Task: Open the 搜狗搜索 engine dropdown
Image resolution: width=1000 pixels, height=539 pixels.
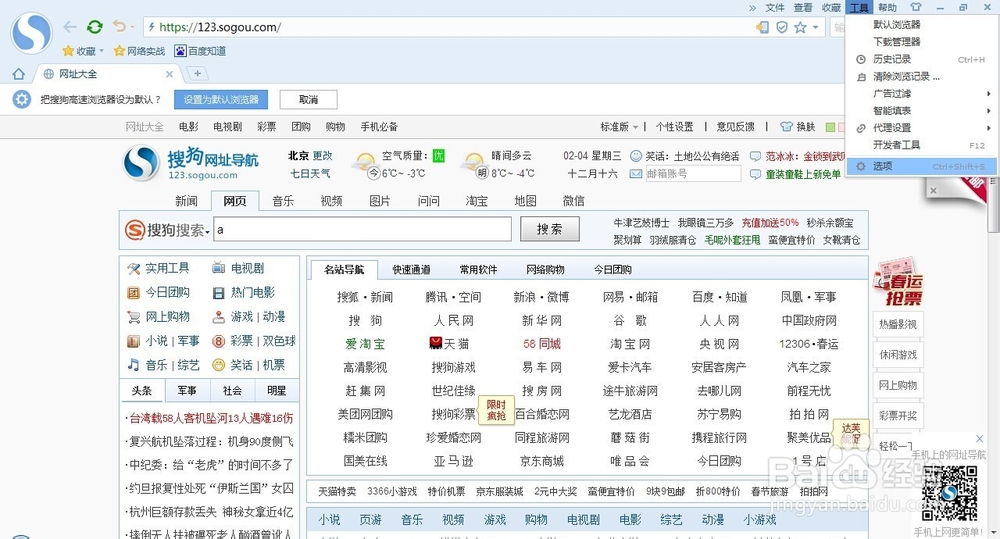Action: pos(207,231)
